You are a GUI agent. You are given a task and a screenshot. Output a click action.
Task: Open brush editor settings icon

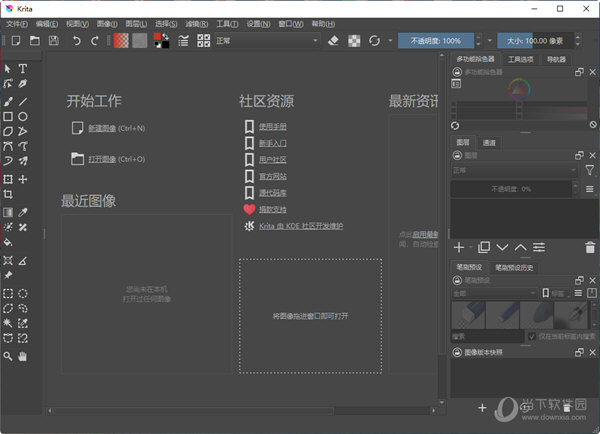pos(183,41)
